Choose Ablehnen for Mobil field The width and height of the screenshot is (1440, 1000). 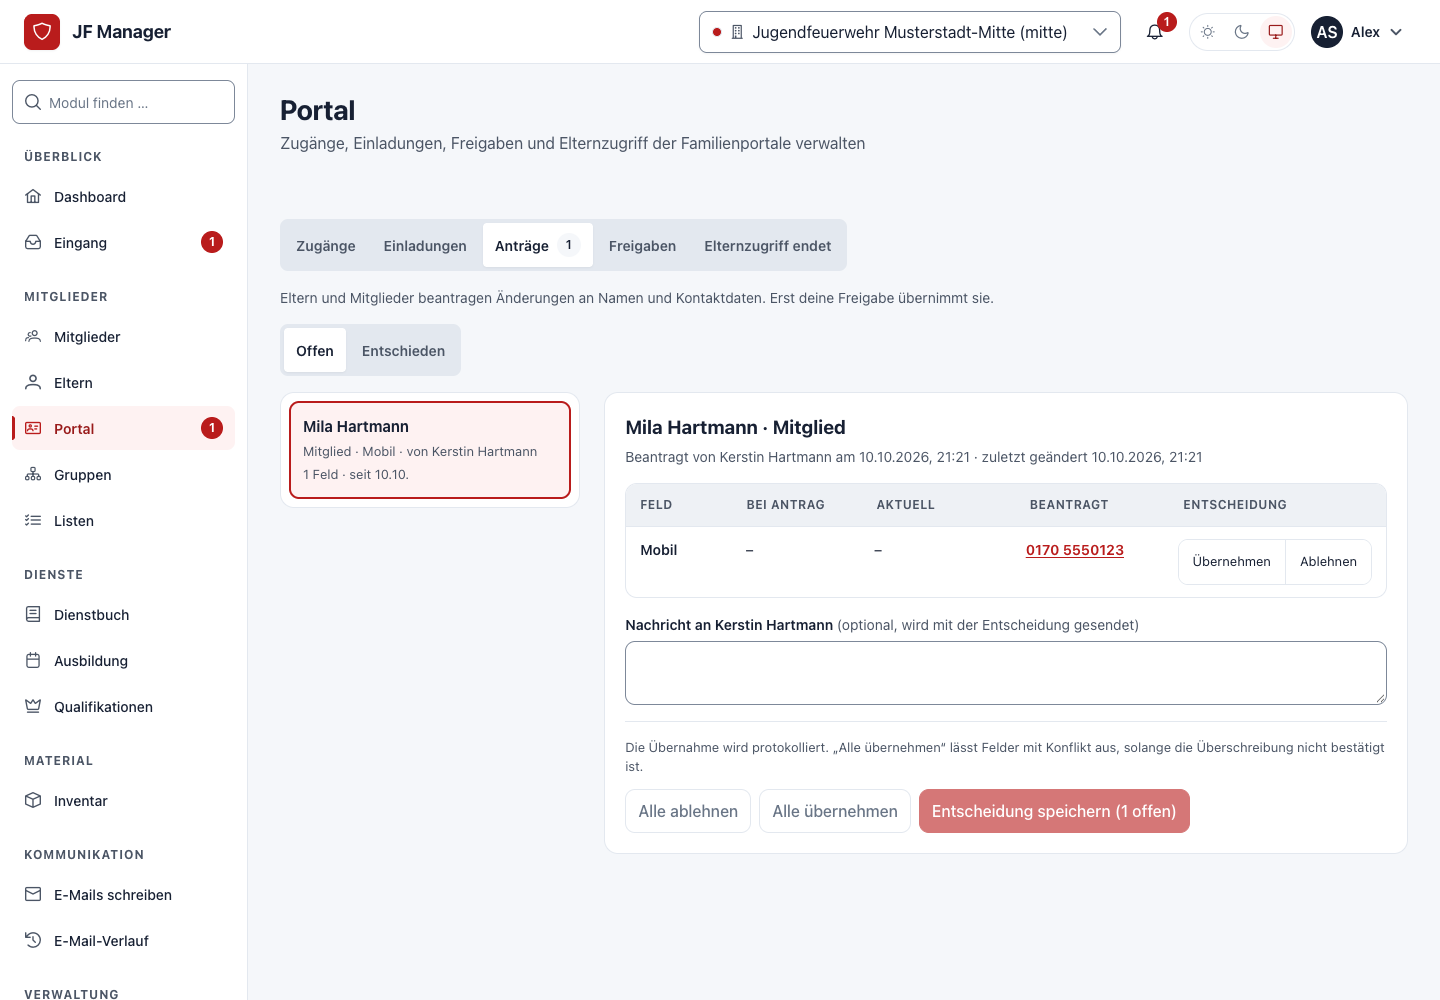tap(1328, 562)
